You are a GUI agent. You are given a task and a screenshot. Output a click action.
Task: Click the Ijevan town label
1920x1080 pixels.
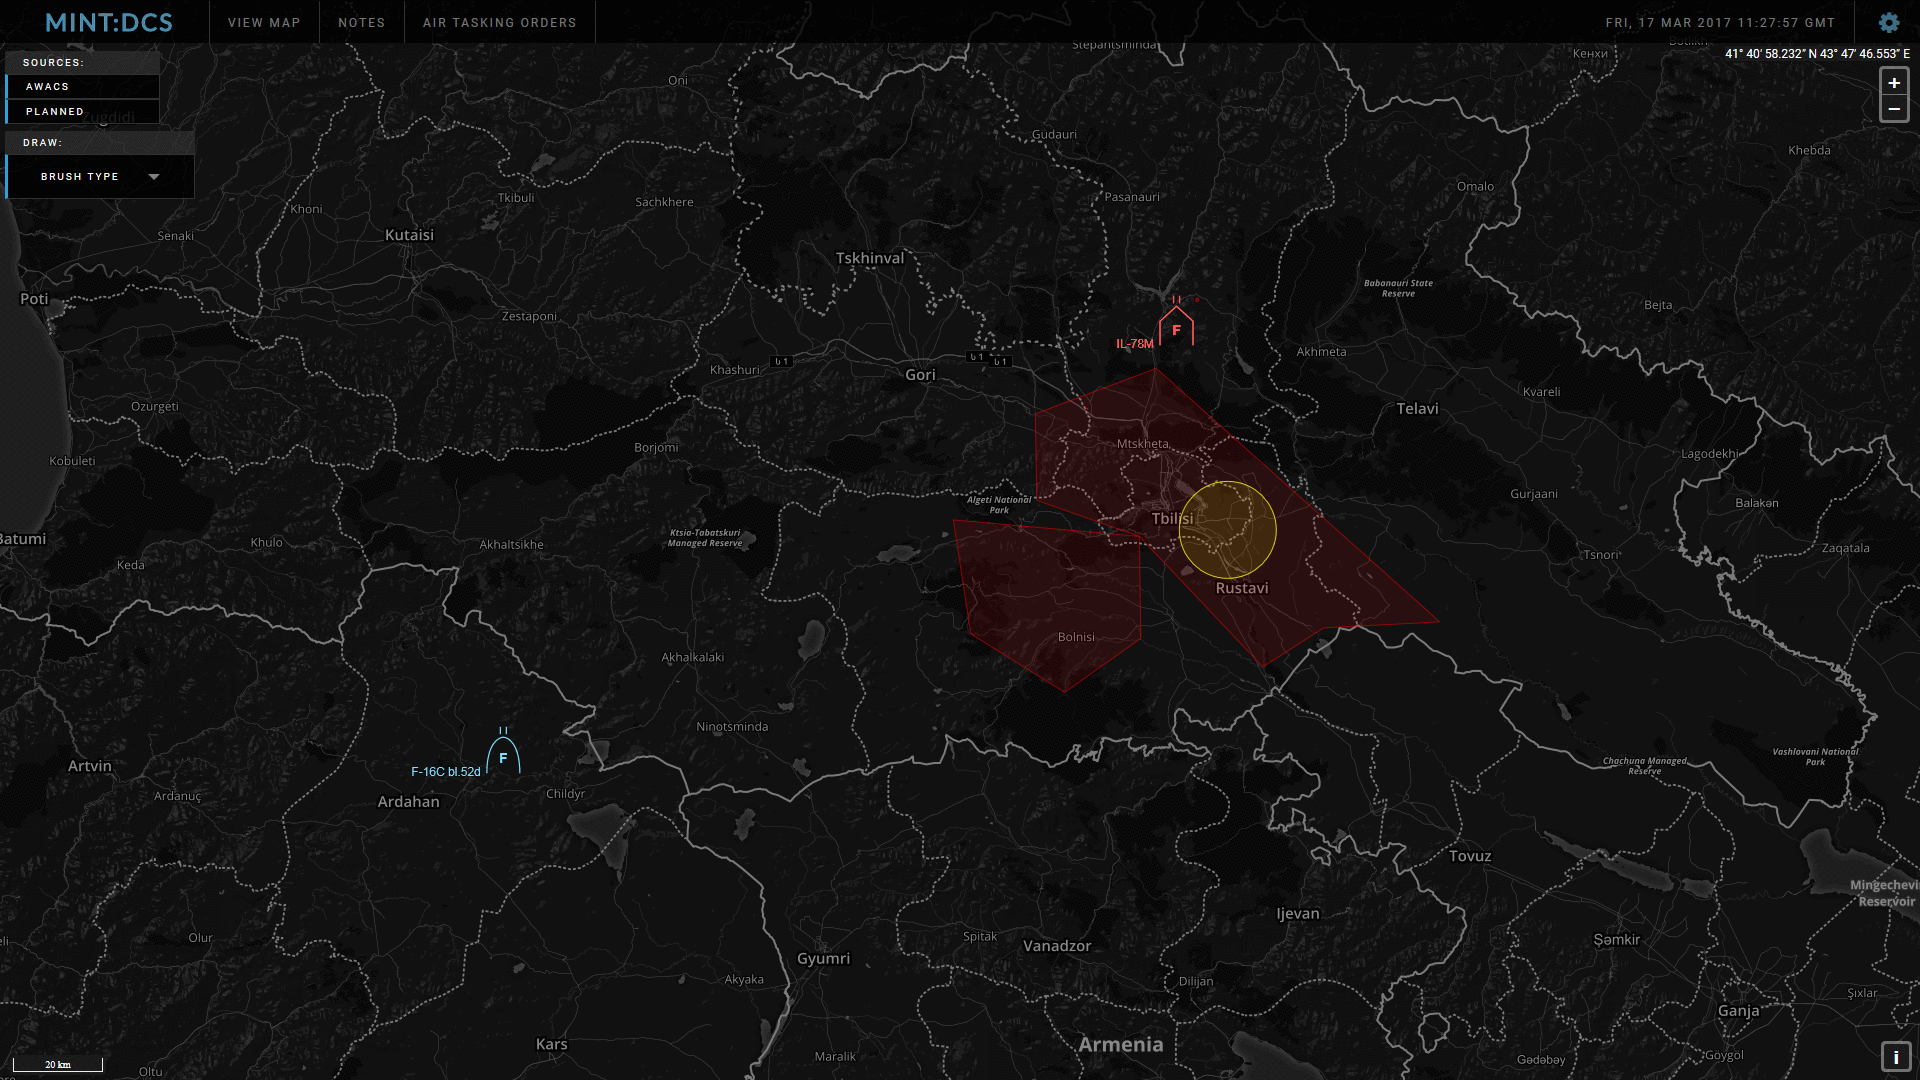(x=1298, y=914)
